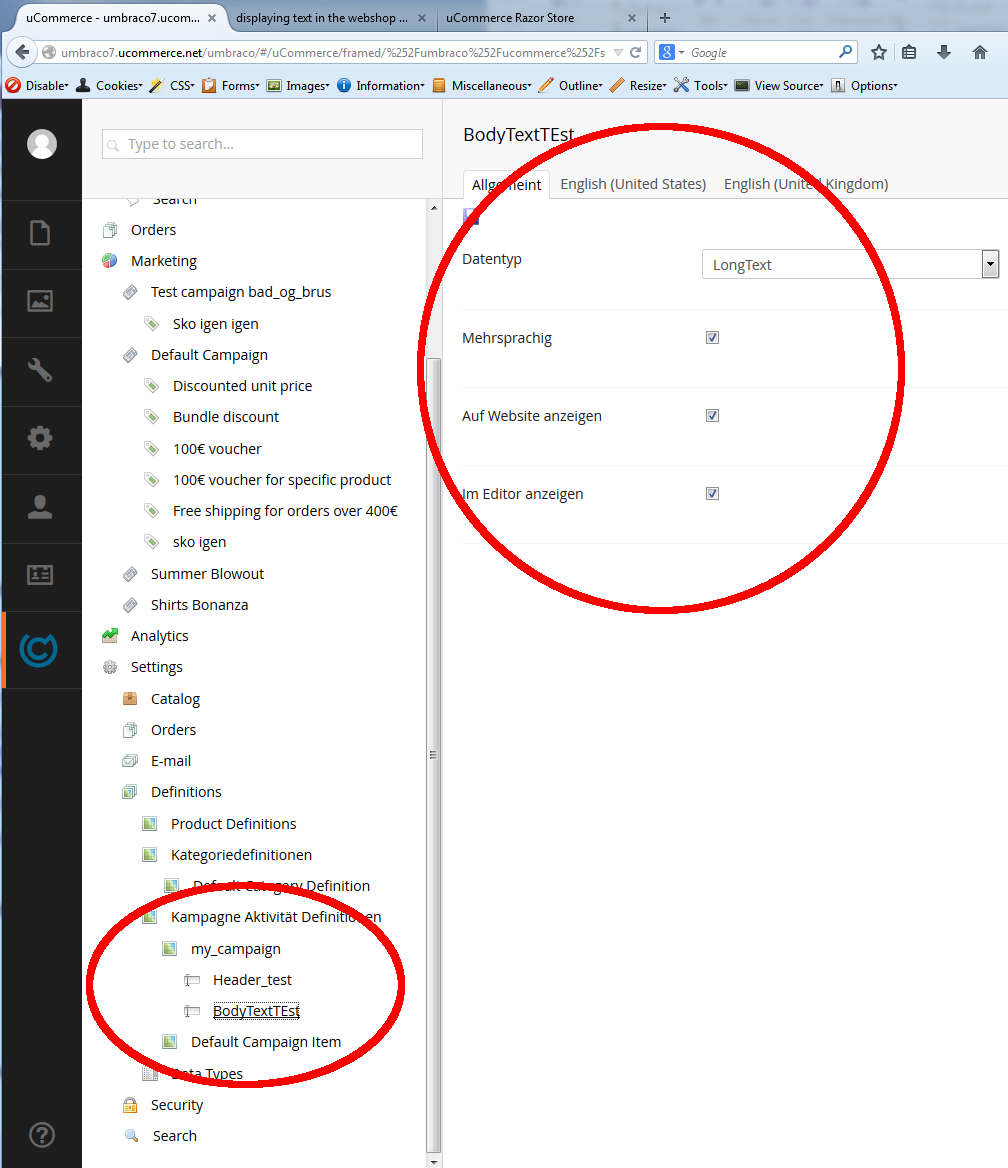Open the Members section ID card icon
The width and height of the screenshot is (1008, 1168).
click(x=40, y=574)
